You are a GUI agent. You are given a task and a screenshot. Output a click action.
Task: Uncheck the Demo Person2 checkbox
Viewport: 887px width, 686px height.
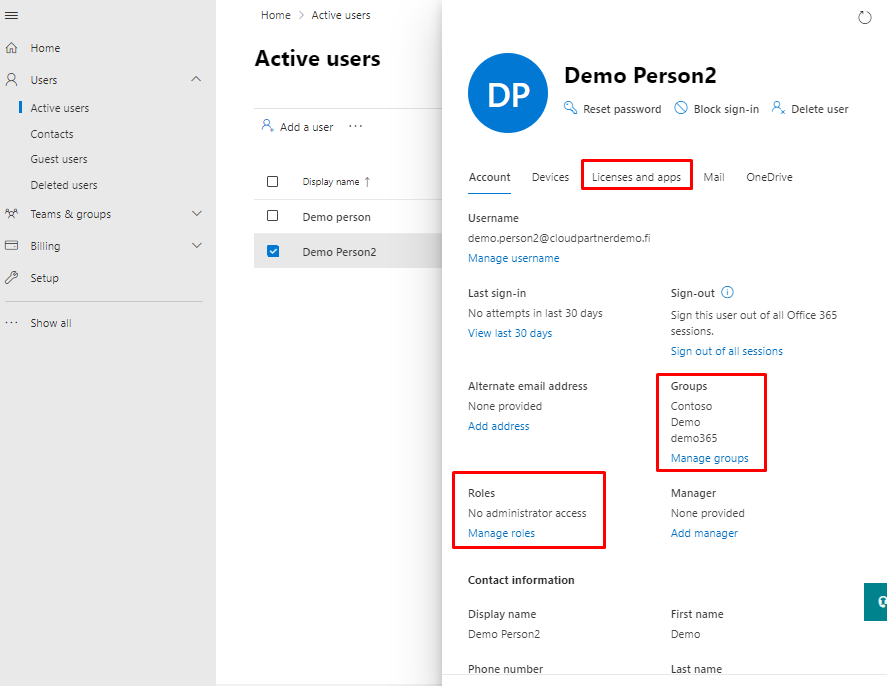pos(273,252)
